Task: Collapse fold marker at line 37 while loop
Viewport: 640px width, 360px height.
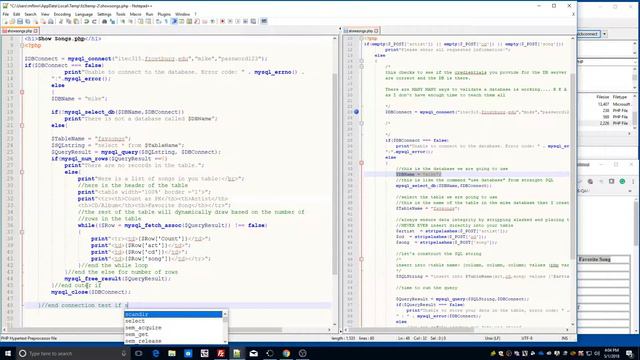Action: coord(22,232)
